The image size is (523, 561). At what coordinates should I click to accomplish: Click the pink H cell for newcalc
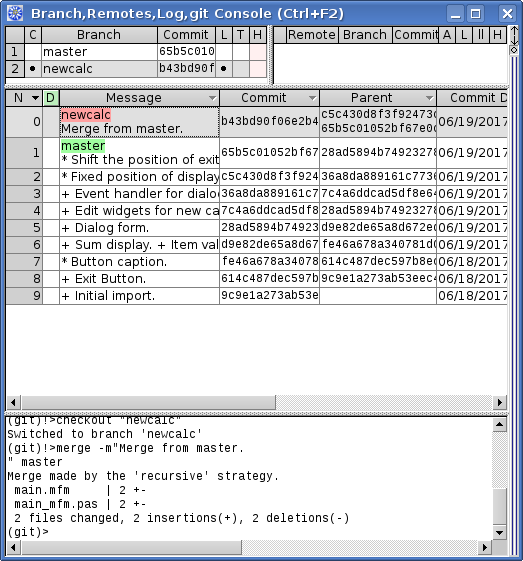[x=258, y=69]
